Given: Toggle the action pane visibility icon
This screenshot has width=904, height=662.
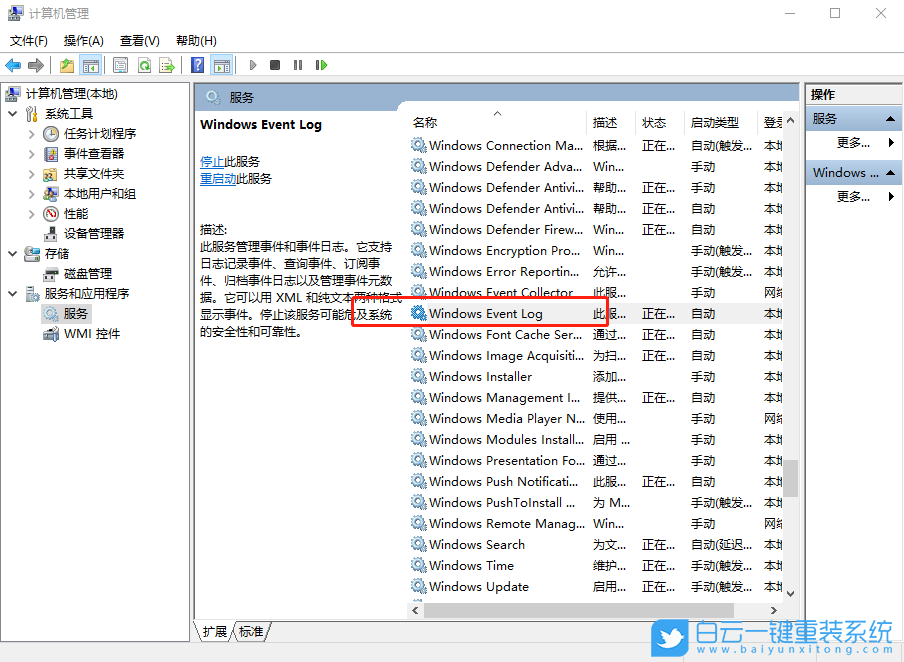Looking at the screenshot, I should pos(221,64).
